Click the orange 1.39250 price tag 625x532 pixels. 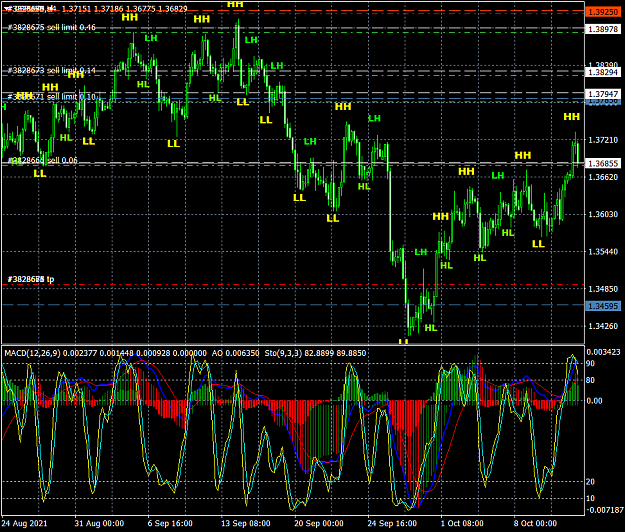click(602, 12)
